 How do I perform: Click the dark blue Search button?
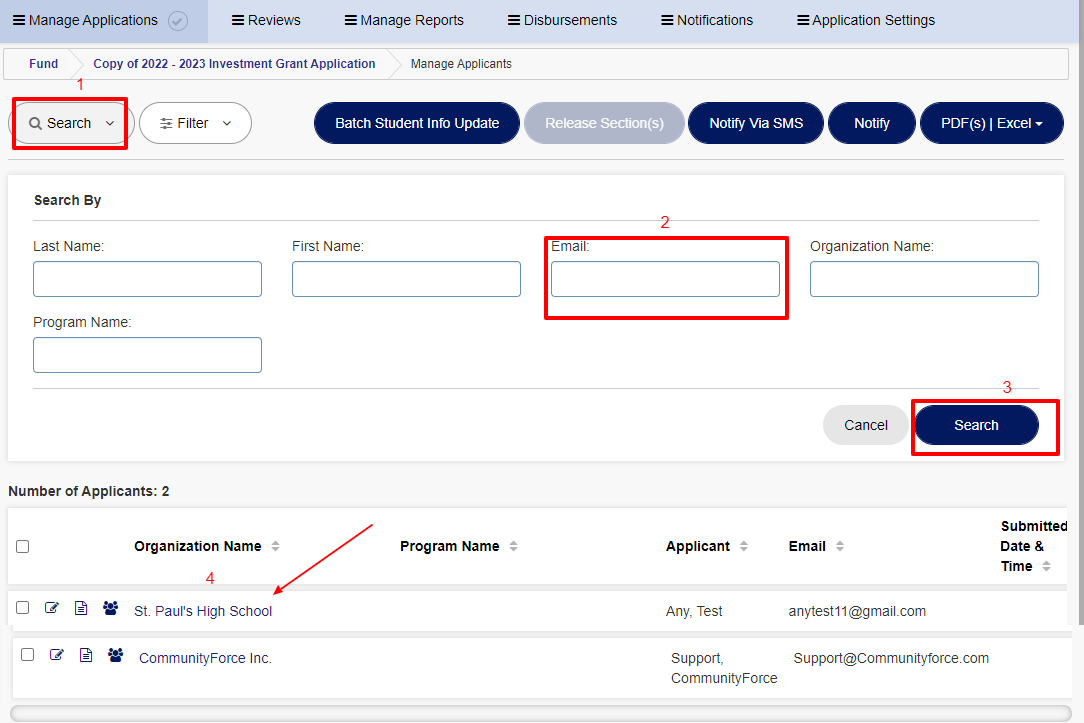tap(976, 425)
